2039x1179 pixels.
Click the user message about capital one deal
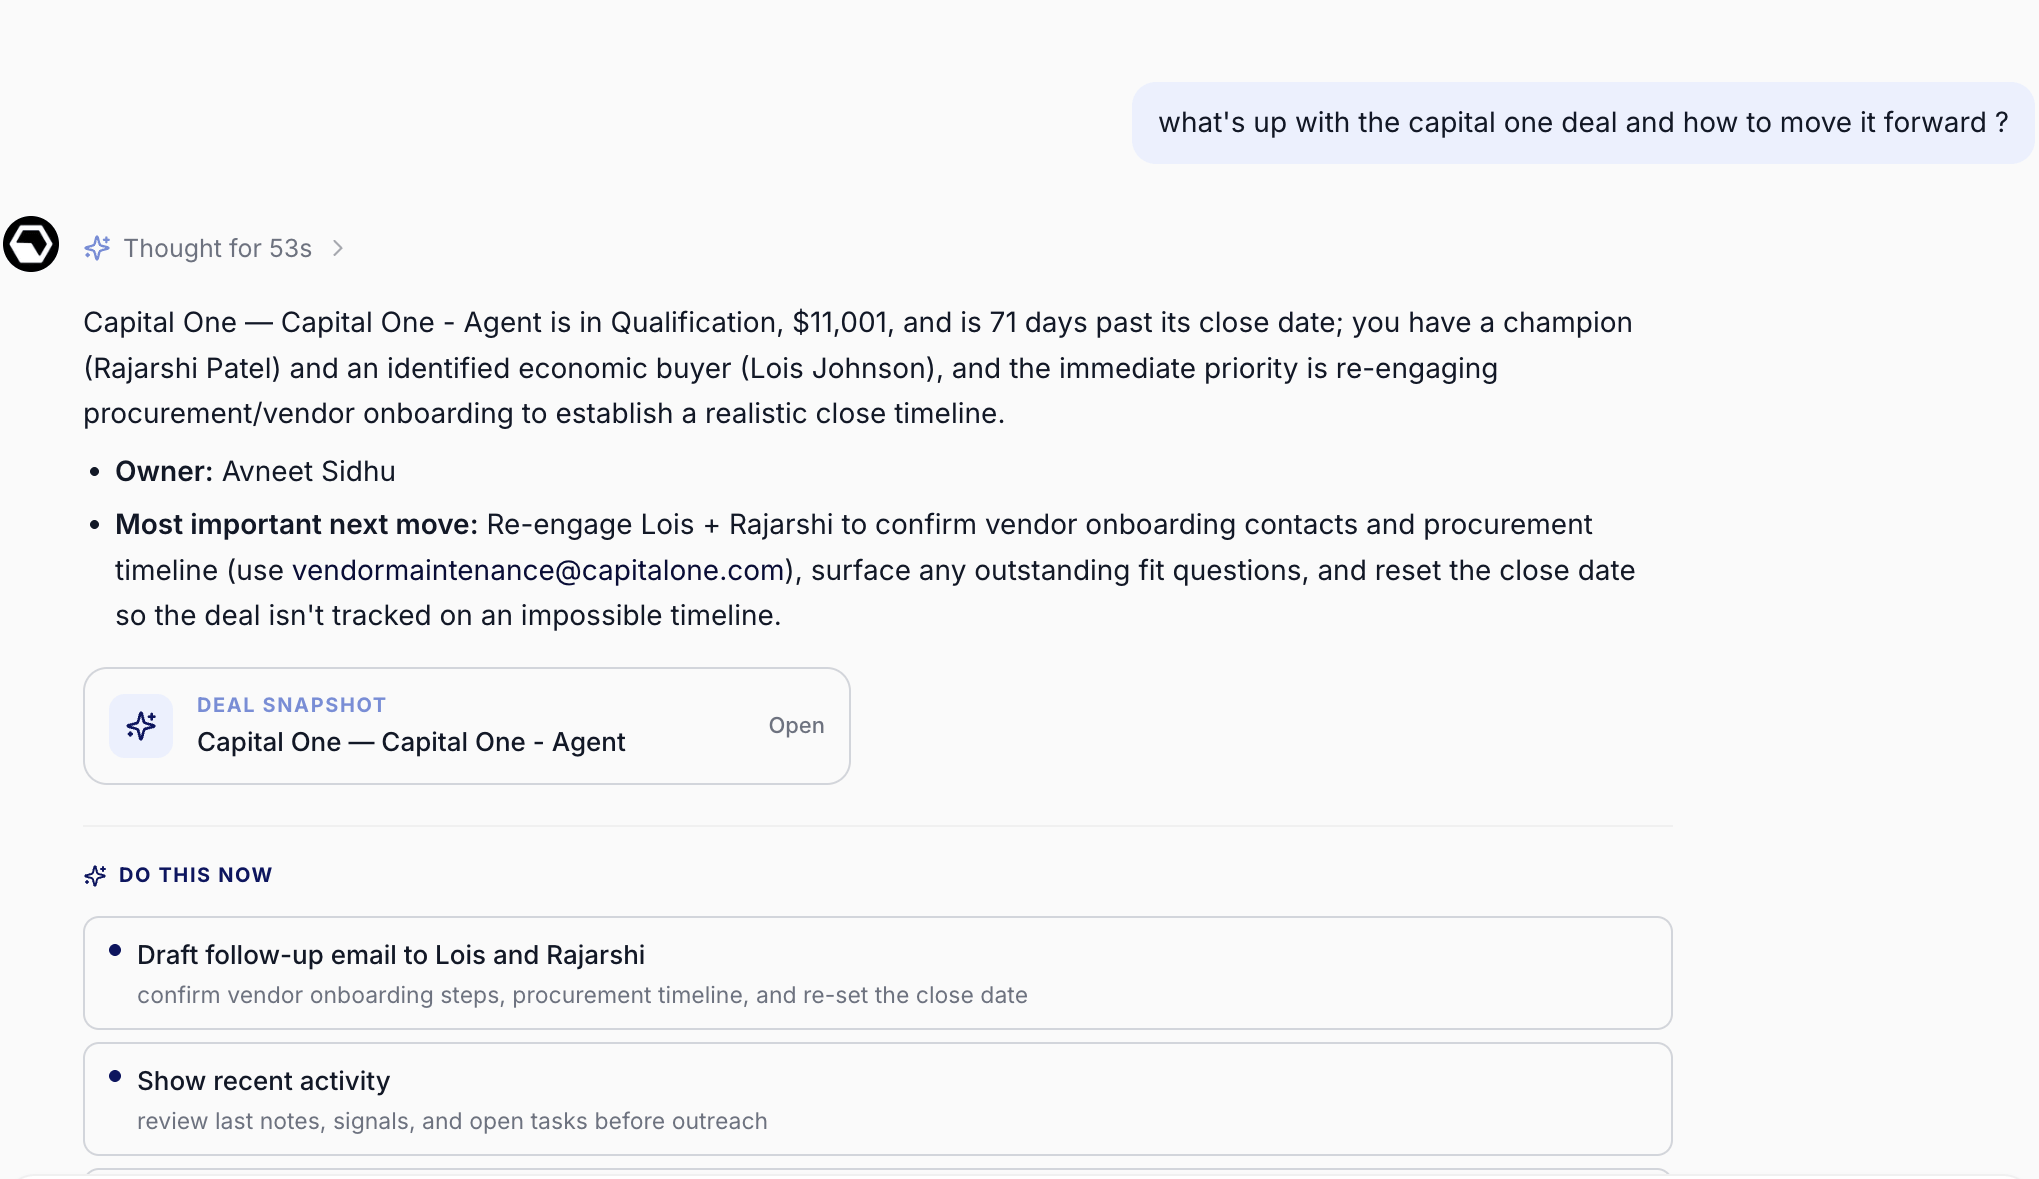click(1583, 123)
